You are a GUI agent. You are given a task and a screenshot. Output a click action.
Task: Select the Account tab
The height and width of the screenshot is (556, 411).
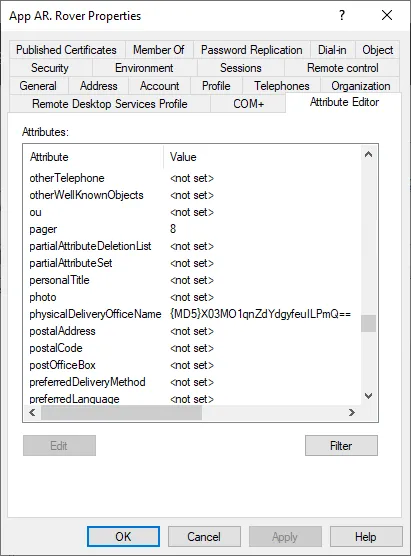click(x=160, y=86)
